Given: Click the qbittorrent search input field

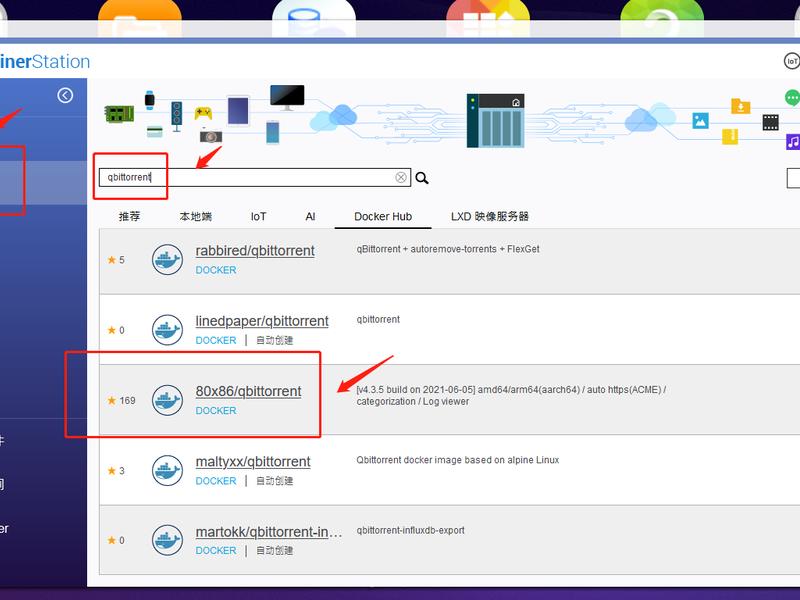Looking at the screenshot, I should [x=255, y=177].
